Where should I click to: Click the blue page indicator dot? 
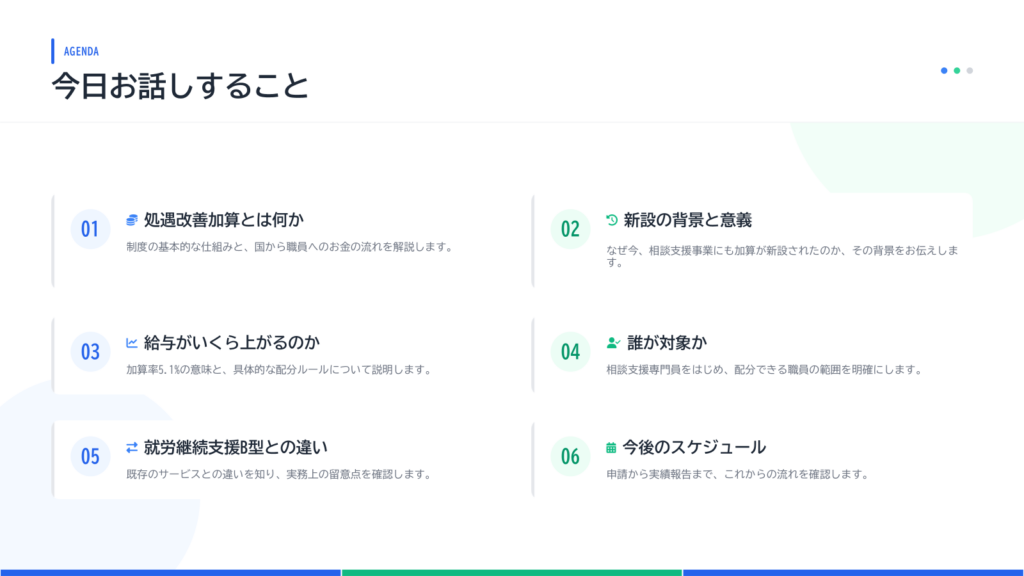(x=944, y=71)
